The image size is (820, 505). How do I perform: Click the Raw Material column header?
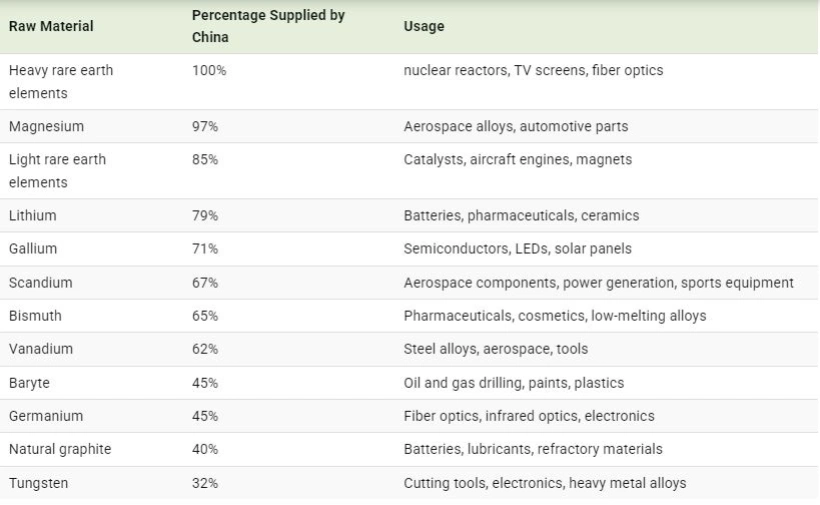point(51,26)
